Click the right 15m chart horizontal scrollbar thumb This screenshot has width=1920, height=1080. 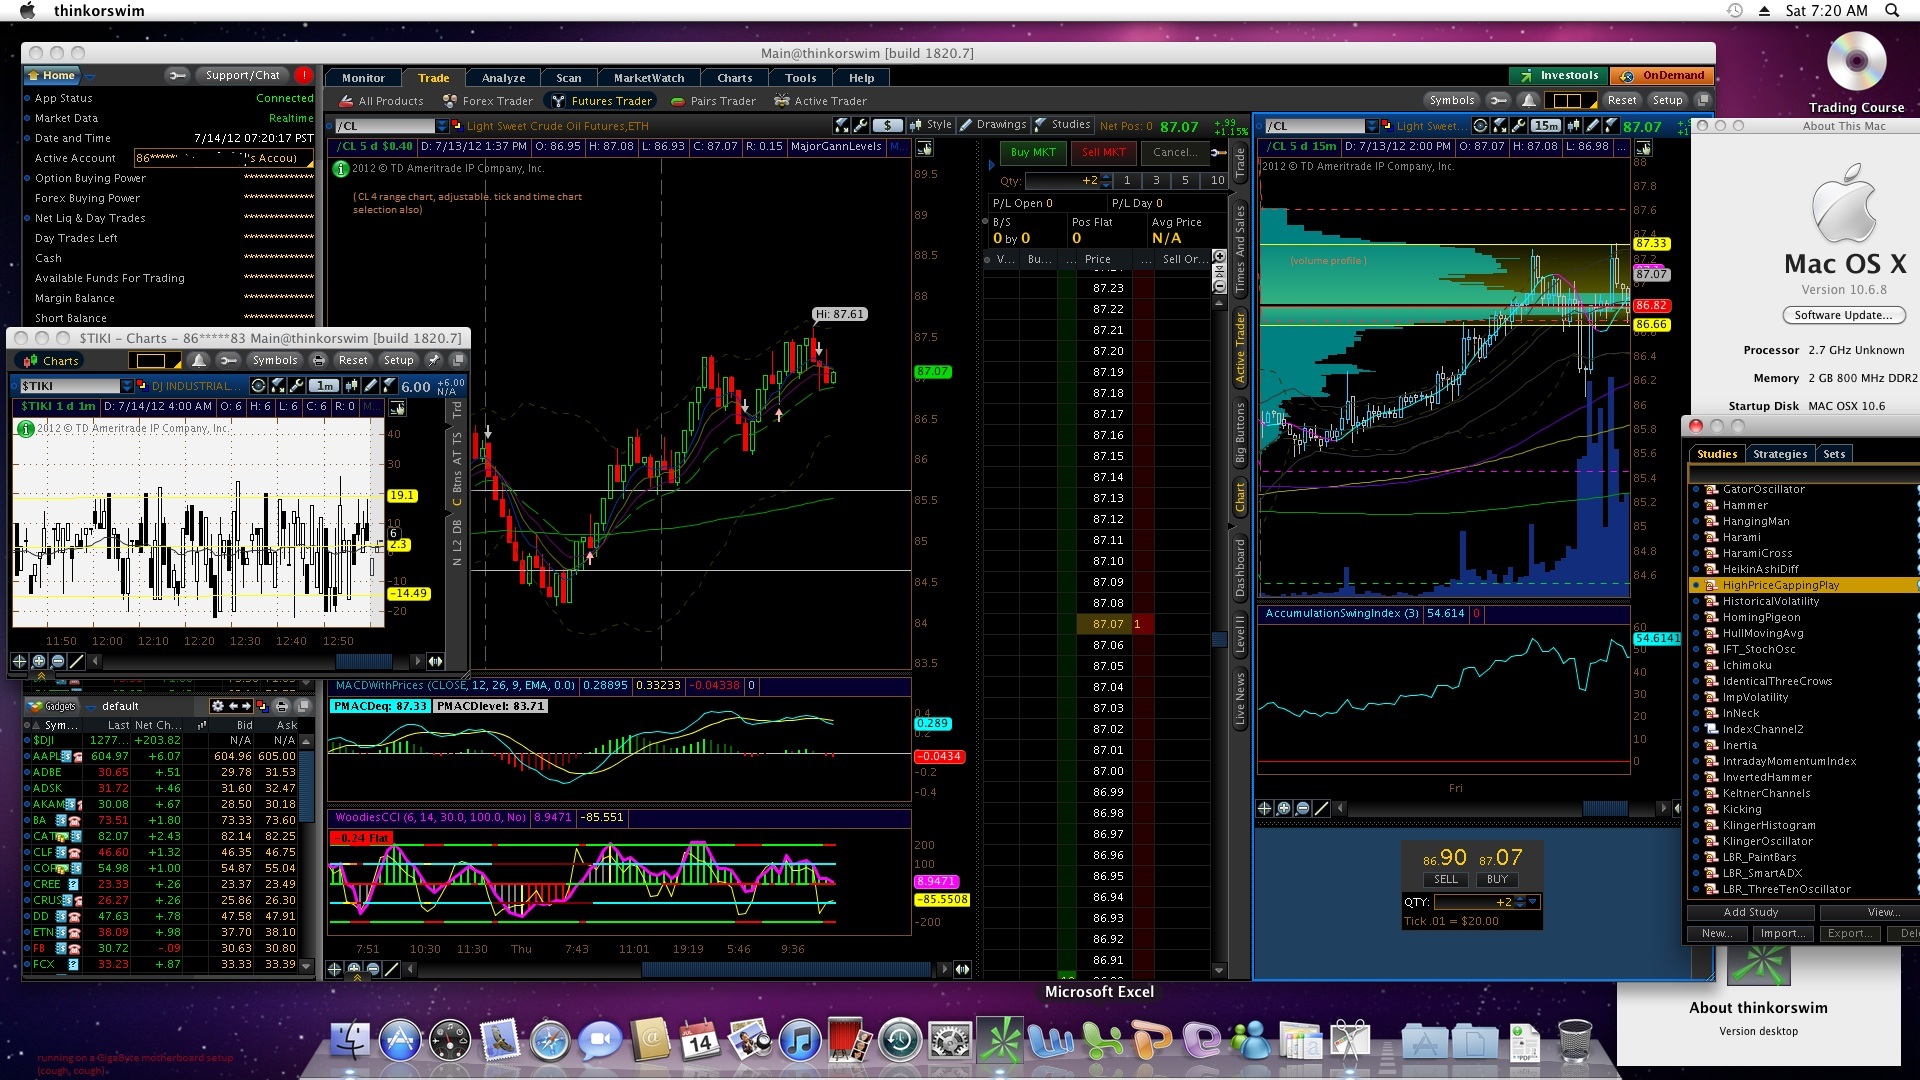click(x=1605, y=808)
